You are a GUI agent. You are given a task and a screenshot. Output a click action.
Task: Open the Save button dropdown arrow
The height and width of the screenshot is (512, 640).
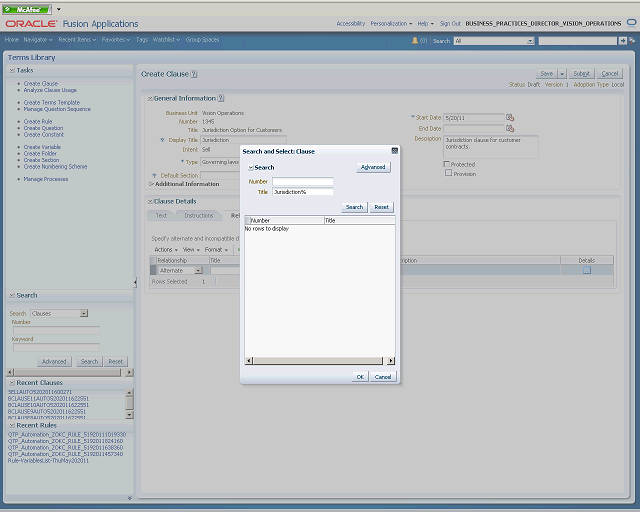tap(562, 73)
